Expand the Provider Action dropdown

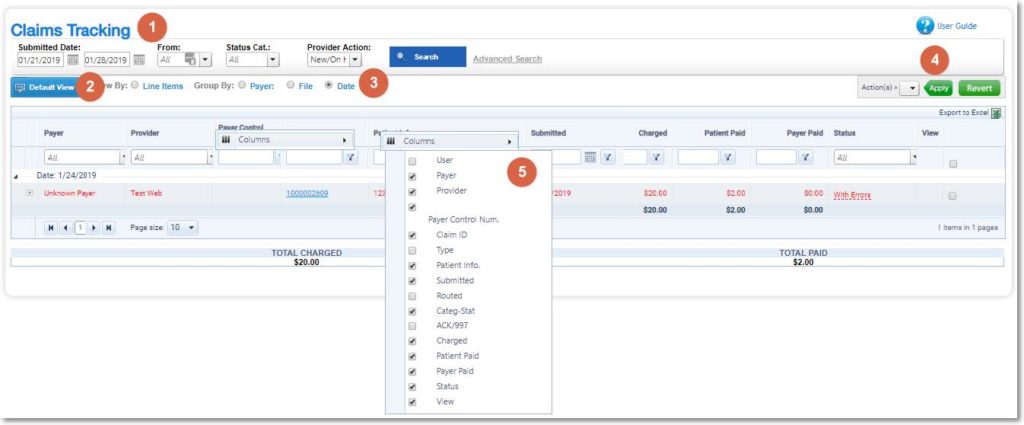pos(355,60)
